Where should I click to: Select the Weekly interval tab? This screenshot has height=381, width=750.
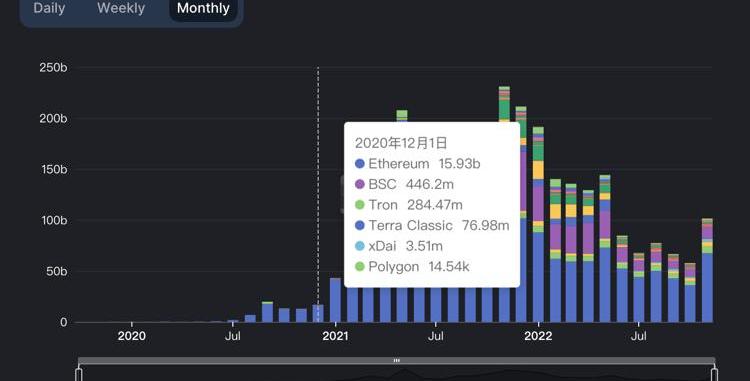click(x=121, y=8)
